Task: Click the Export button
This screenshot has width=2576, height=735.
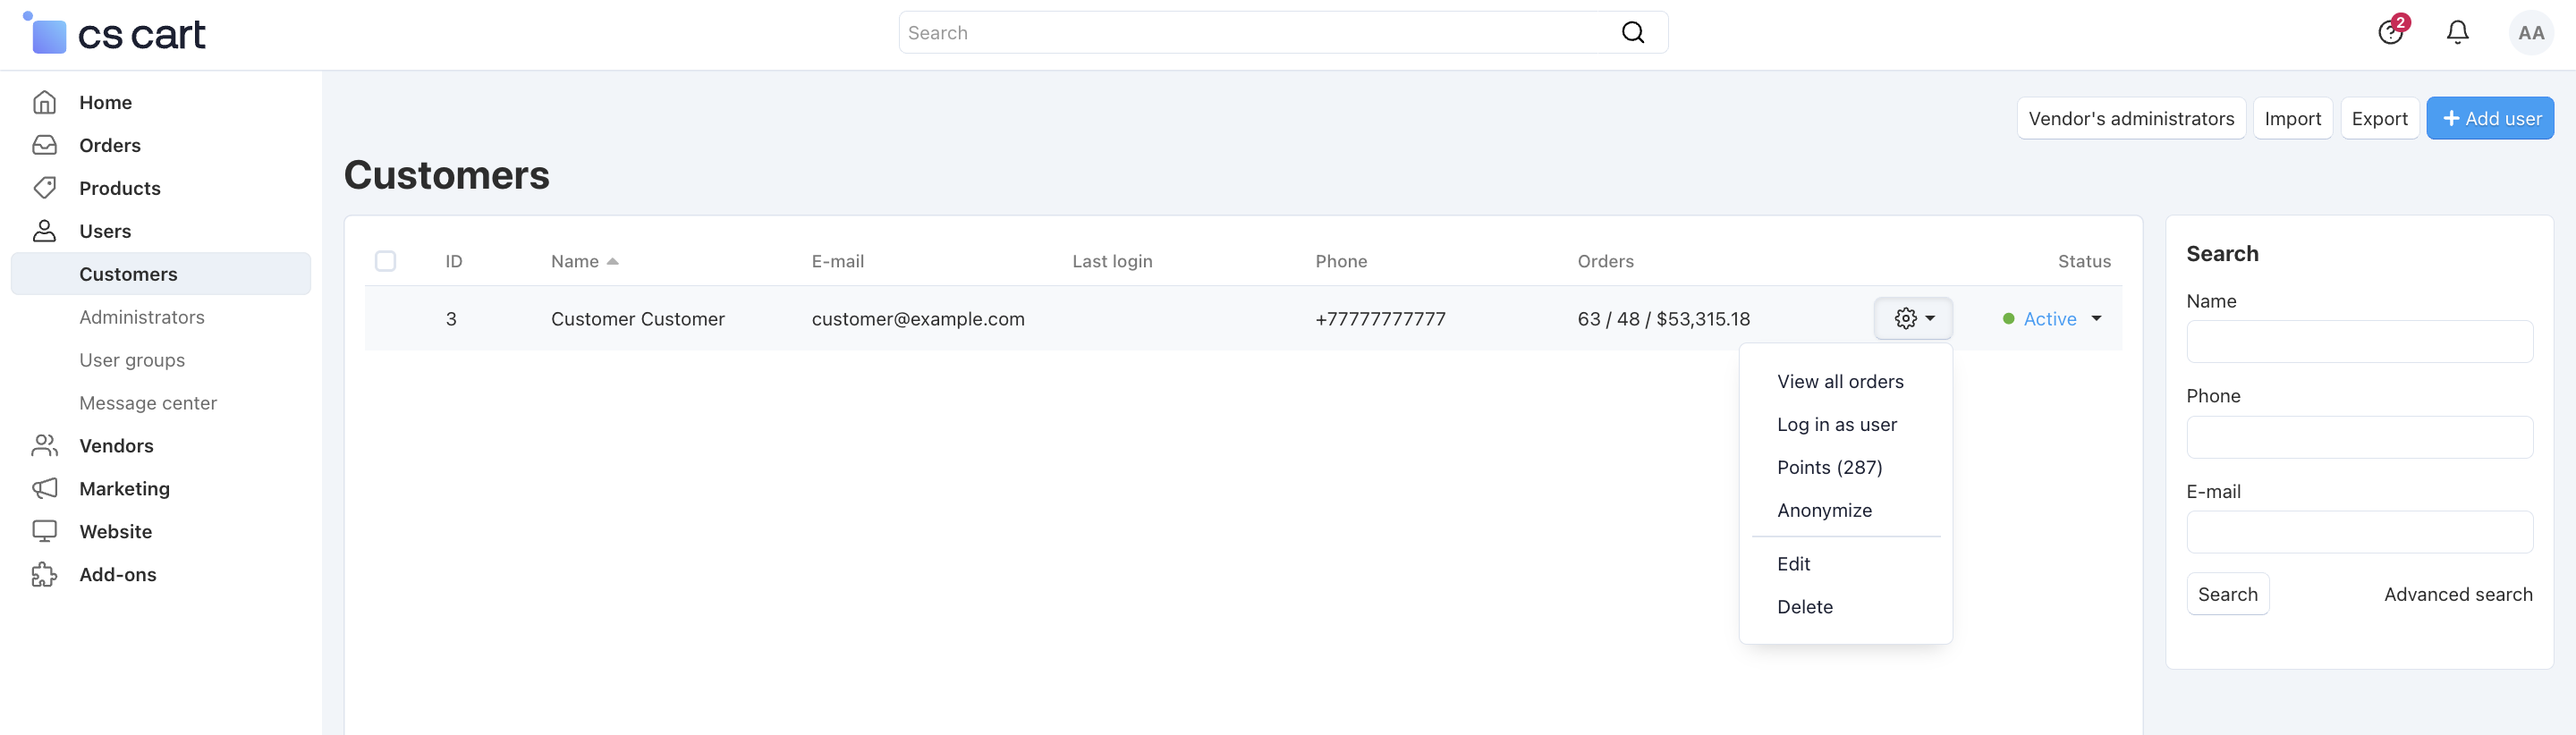Action: pyautogui.click(x=2379, y=118)
